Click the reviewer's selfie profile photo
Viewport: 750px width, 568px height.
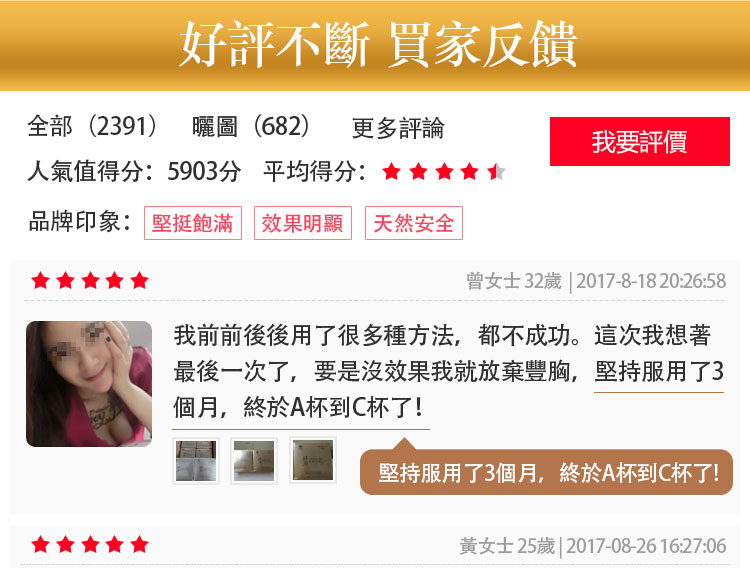[x=89, y=384]
